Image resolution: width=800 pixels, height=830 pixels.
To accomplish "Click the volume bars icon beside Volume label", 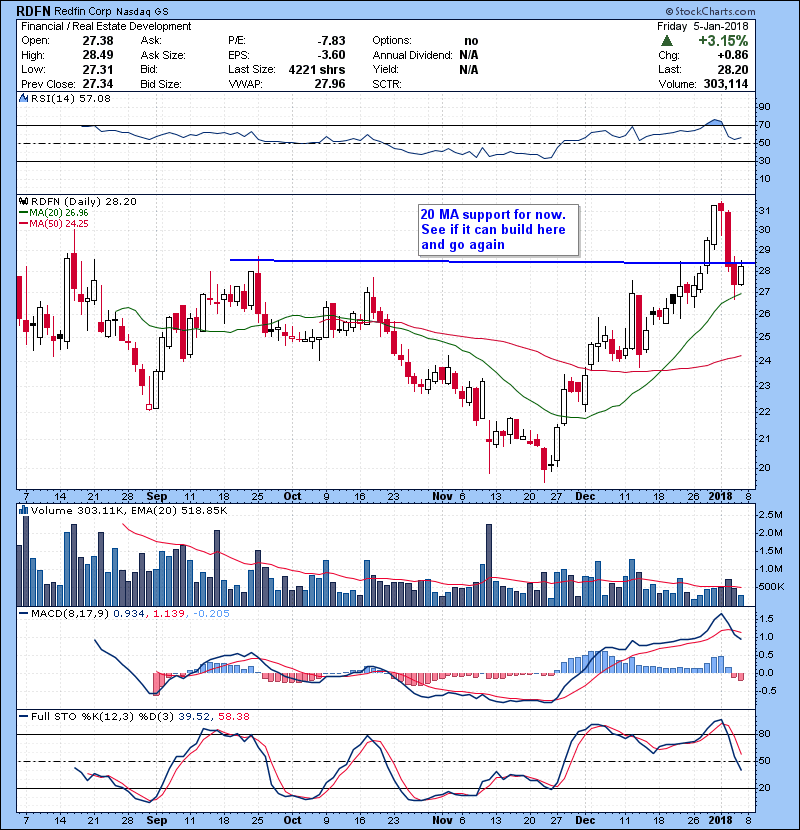I will (23, 510).
